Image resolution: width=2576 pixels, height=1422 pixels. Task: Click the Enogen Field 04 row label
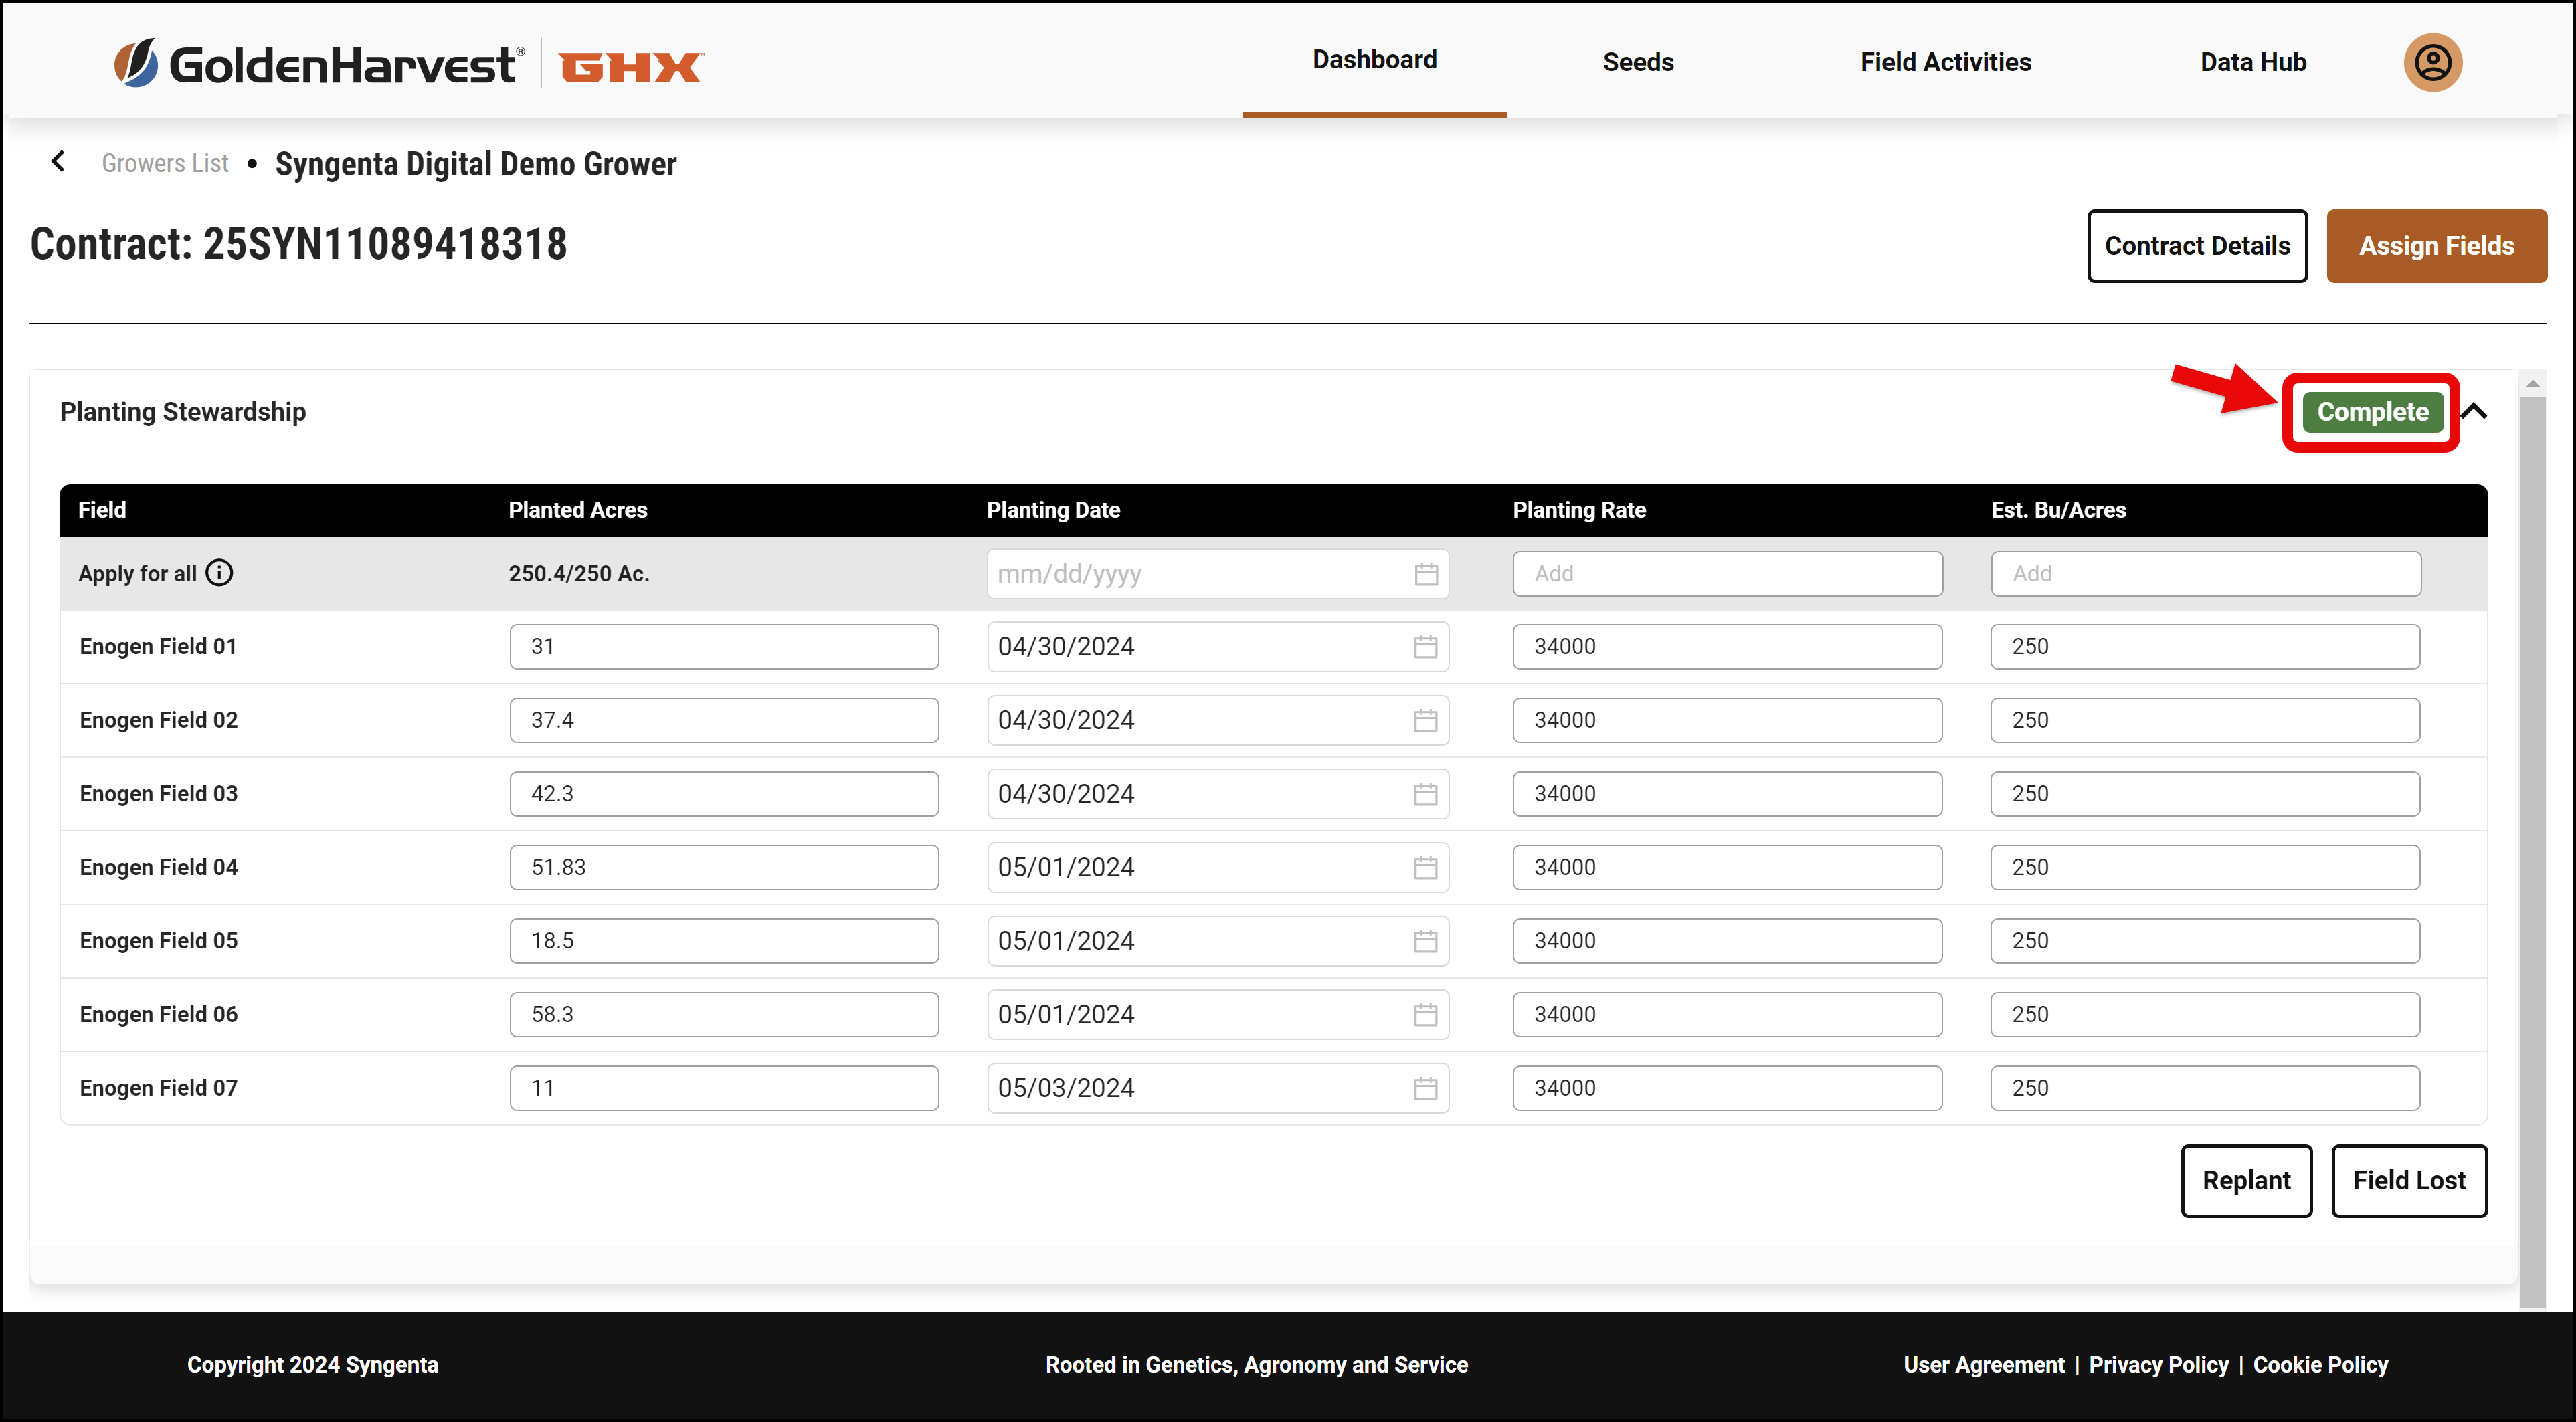(x=158, y=867)
